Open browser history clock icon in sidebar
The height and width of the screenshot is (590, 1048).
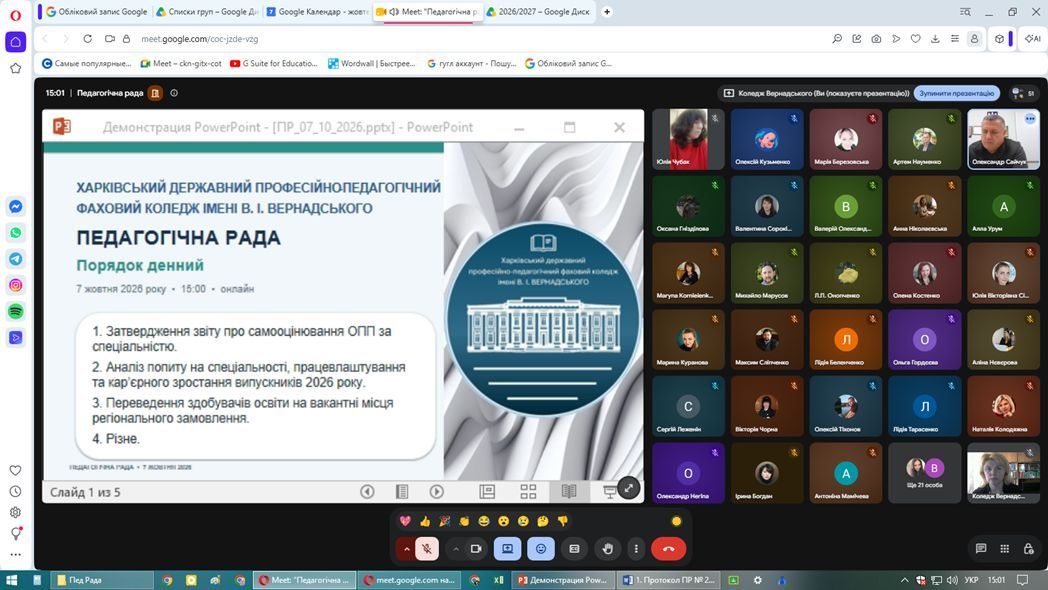click(x=15, y=491)
